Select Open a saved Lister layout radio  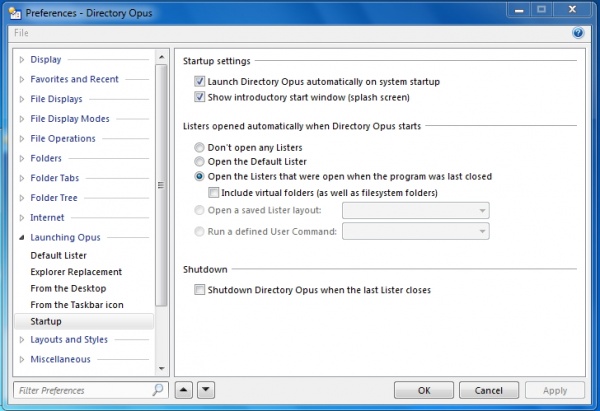199,210
